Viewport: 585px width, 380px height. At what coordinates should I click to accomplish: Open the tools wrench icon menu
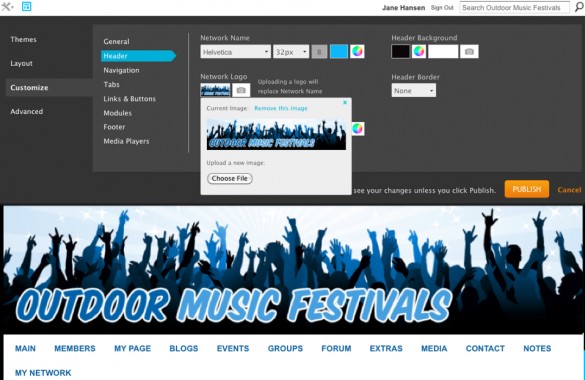tap(7, 7)
